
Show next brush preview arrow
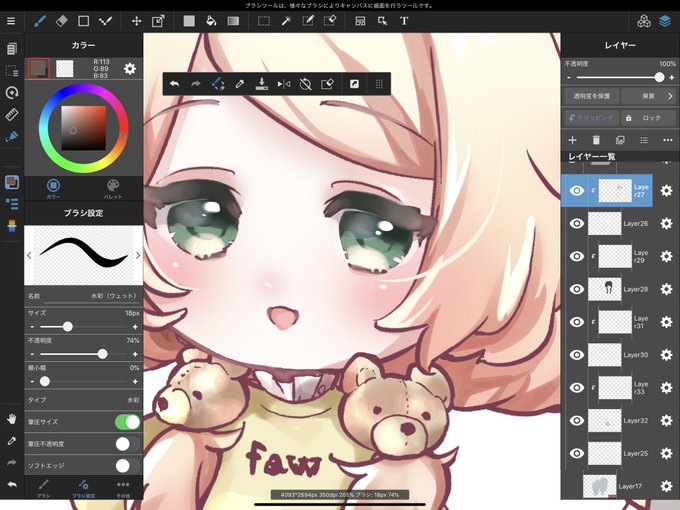(x=138, y=255)
